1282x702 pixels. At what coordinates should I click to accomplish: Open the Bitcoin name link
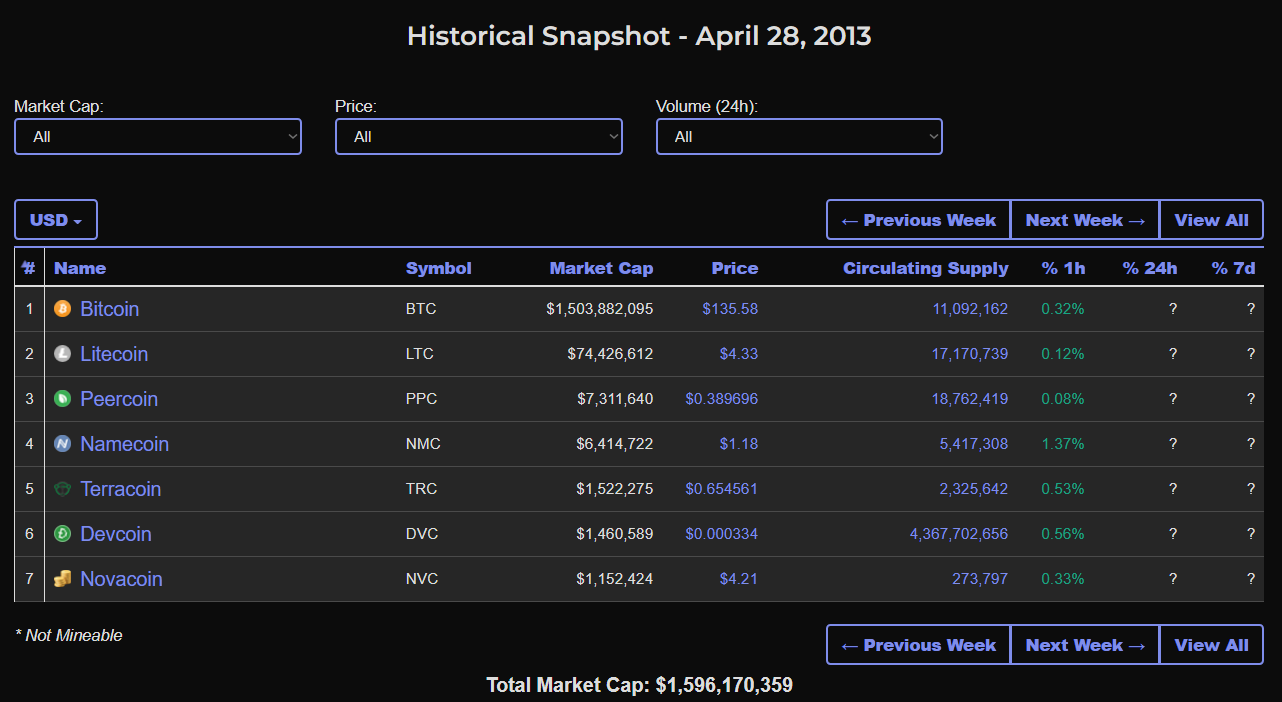pyautogui.click(x=110, y=309)
